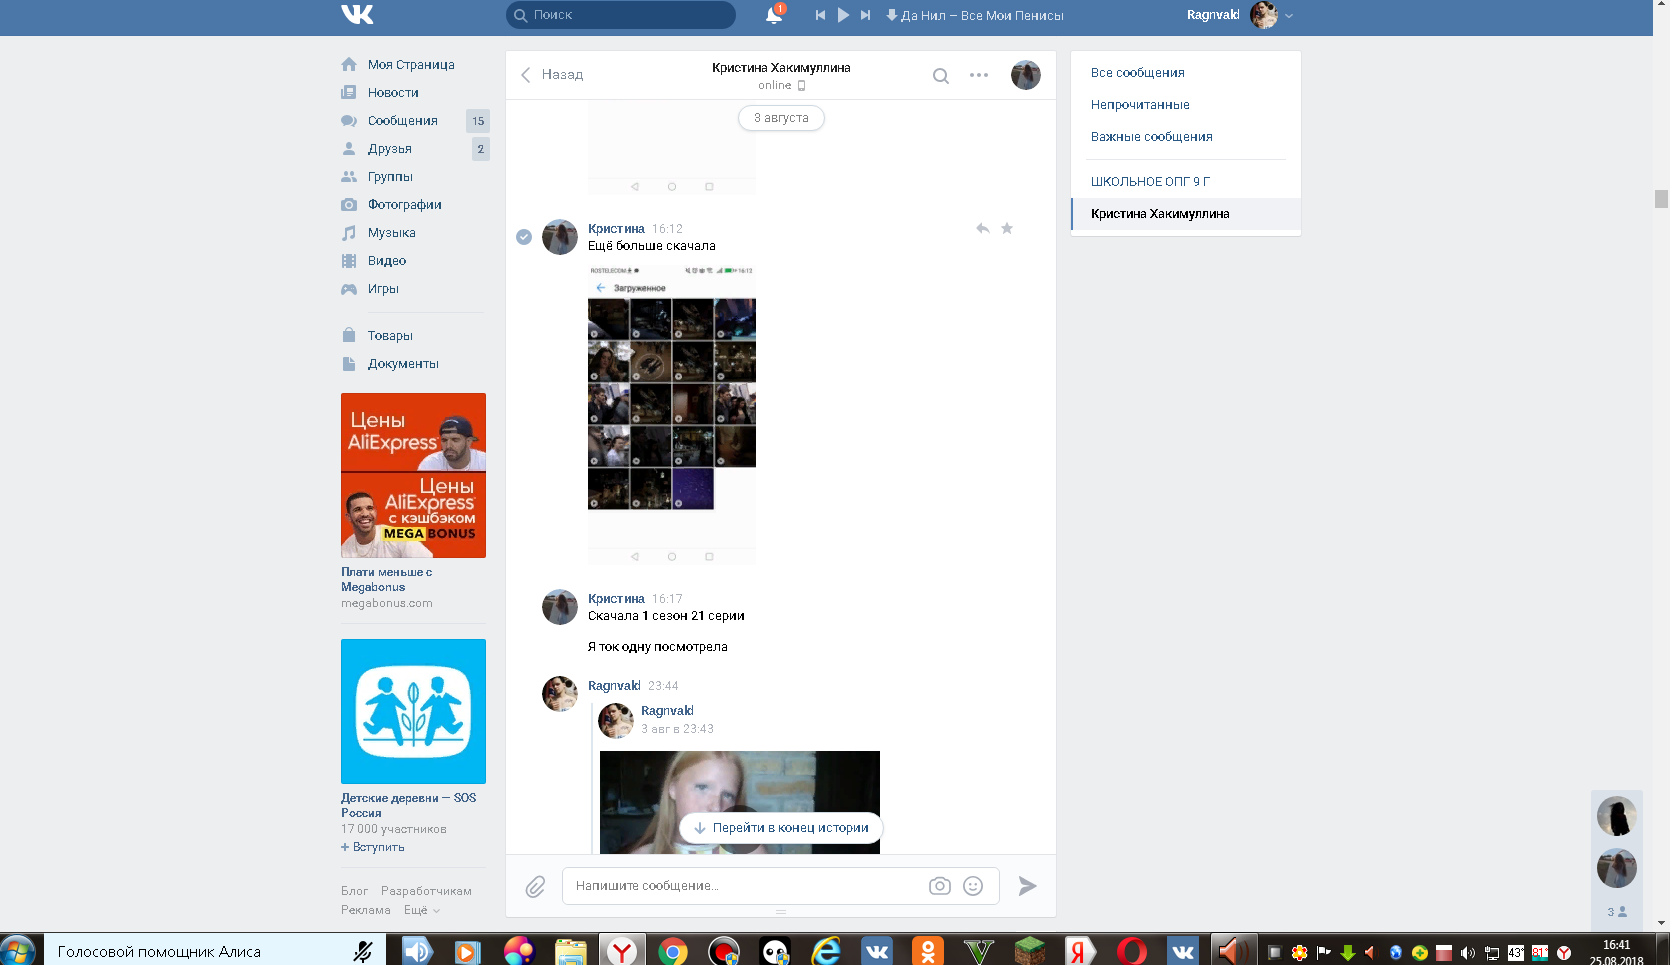Click the Документы page icon
The height and width of the screenshot is (965, 1680).
click(x=349, y=363)
